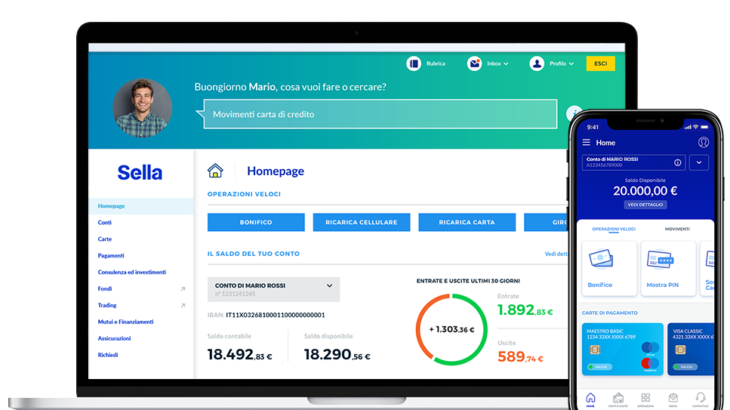Click the 18.290,56 € saldo disponibile value
Image resolution: width=730 pixels, height=410 pixels.
pyautogui.click(x=337, y=355)
